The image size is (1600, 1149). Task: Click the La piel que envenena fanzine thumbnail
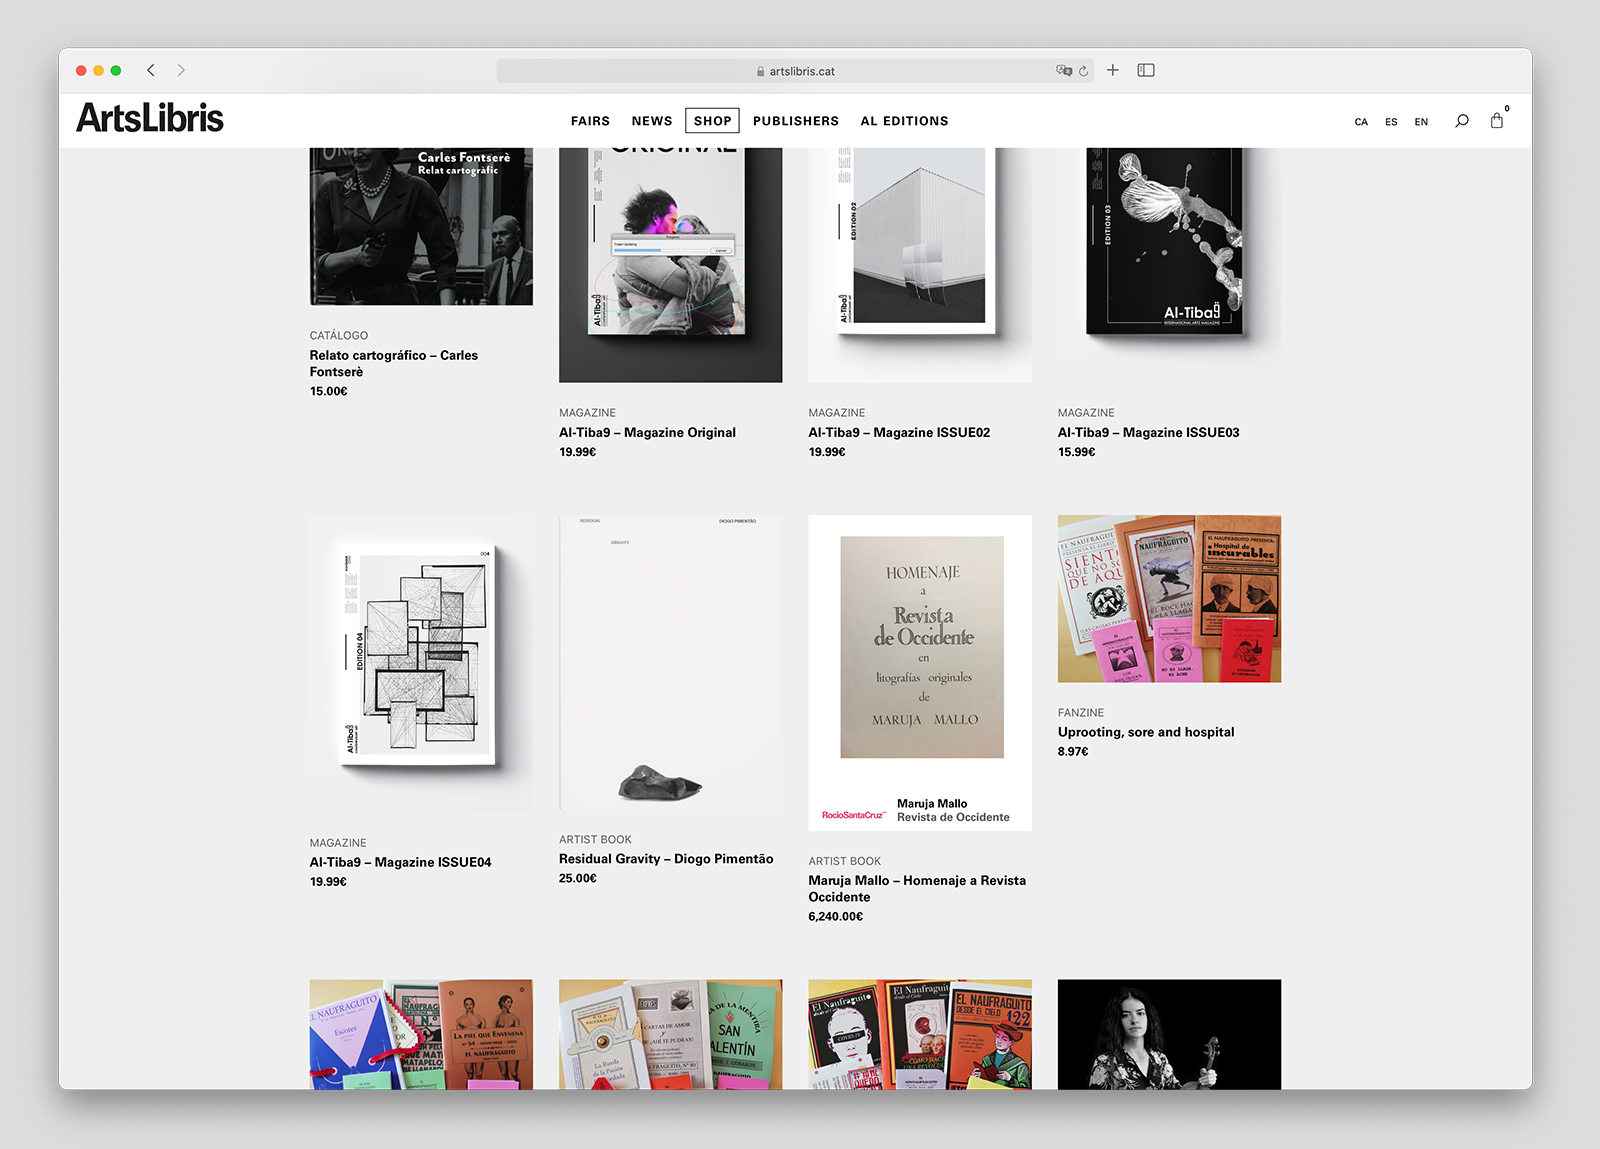tap(421, 1034)
